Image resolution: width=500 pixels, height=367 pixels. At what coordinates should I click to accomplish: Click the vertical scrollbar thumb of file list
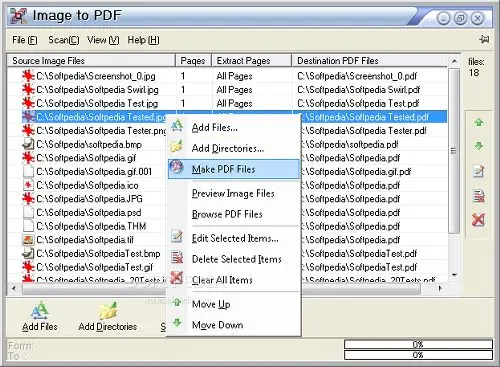(x=453, y=151)
